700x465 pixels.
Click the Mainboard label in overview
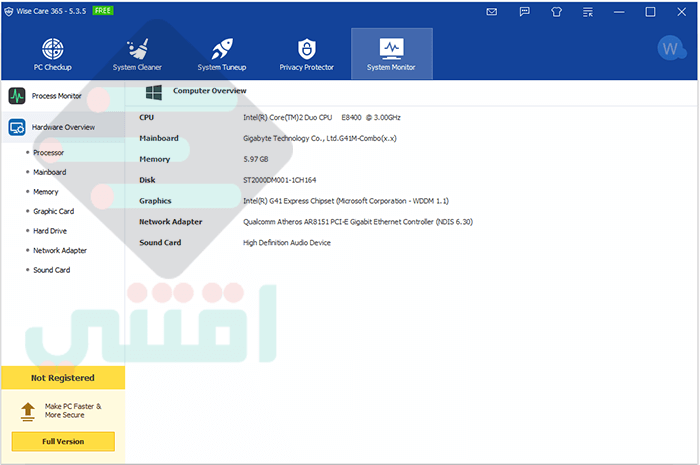click(159, 139)
